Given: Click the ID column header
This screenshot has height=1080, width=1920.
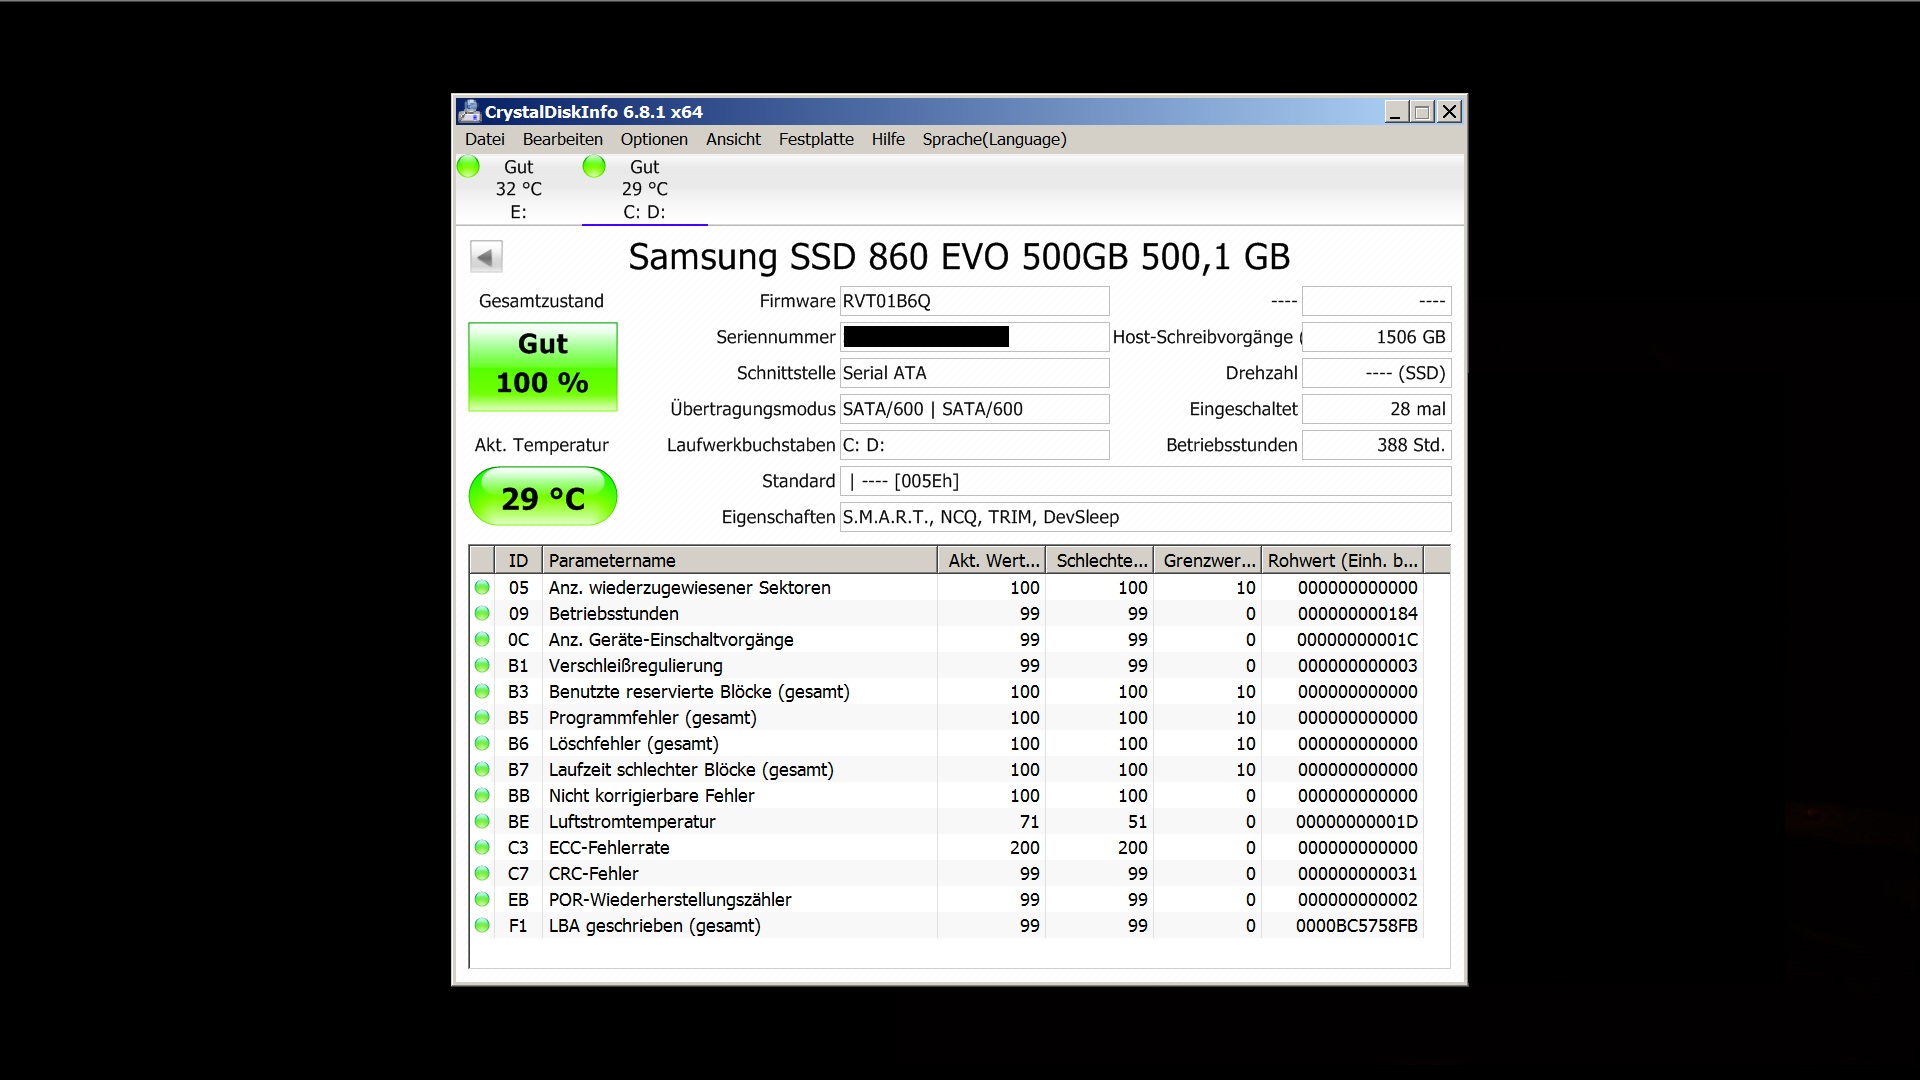Looking at the screenshot, I should point(518,560).
